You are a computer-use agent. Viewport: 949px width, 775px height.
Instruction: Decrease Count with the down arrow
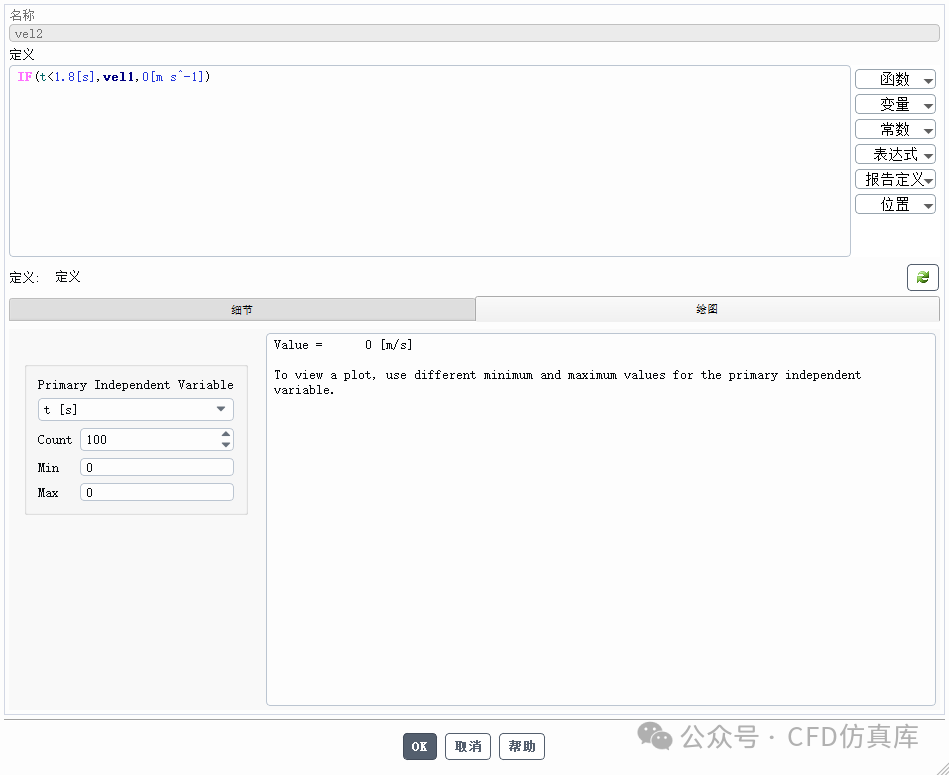click(x=226, y=445)
